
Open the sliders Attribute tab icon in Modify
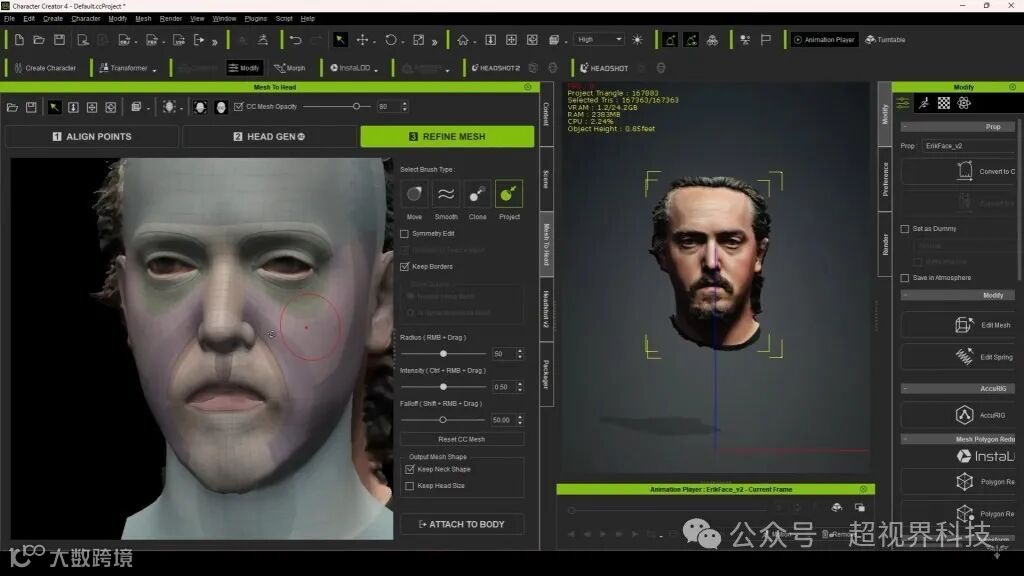click(903, 103)
